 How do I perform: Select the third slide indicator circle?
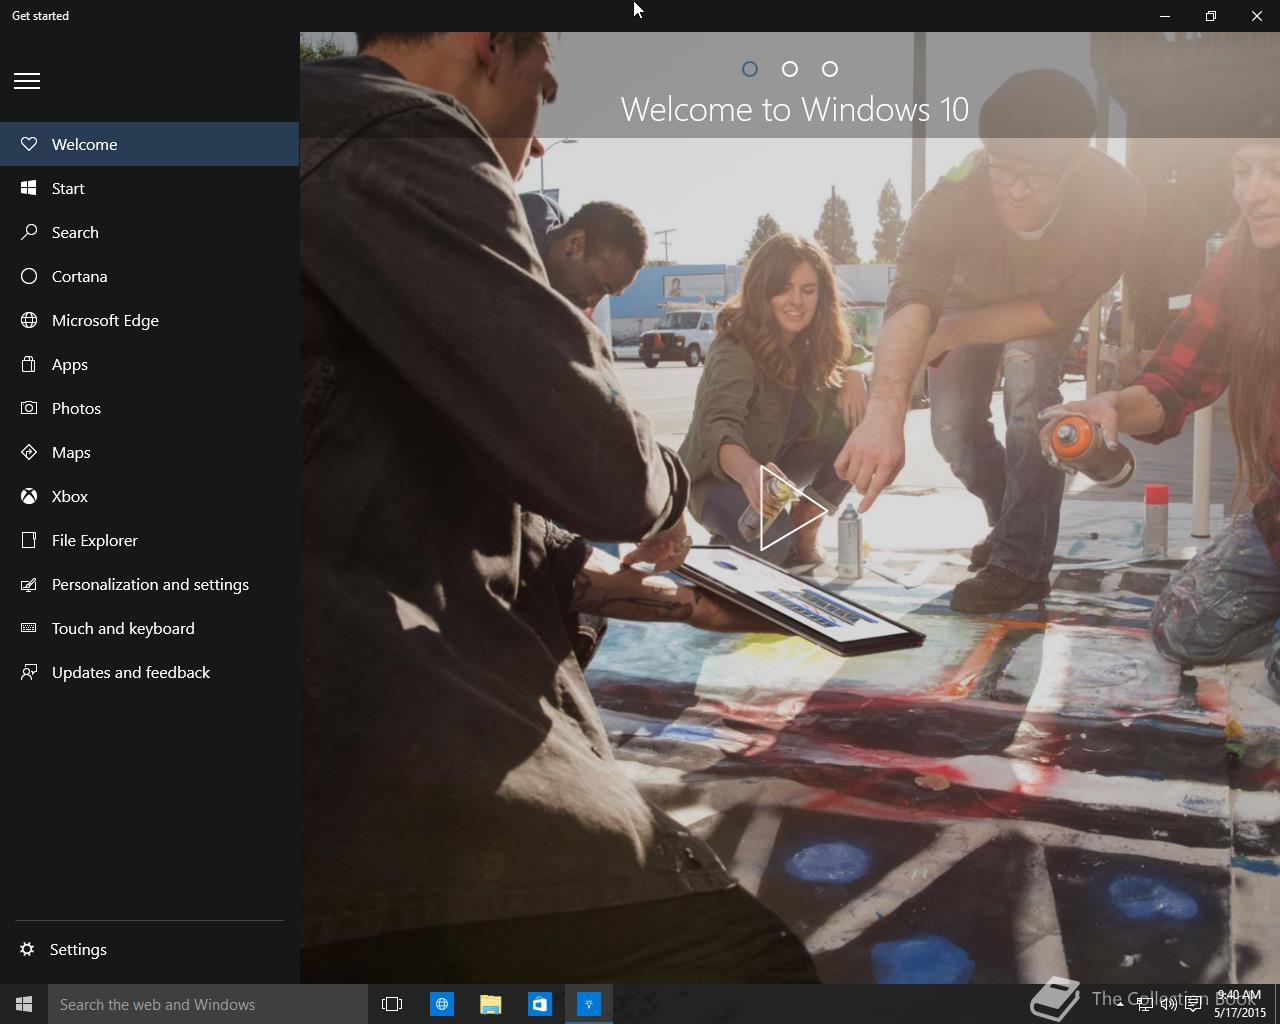[830, 69]
